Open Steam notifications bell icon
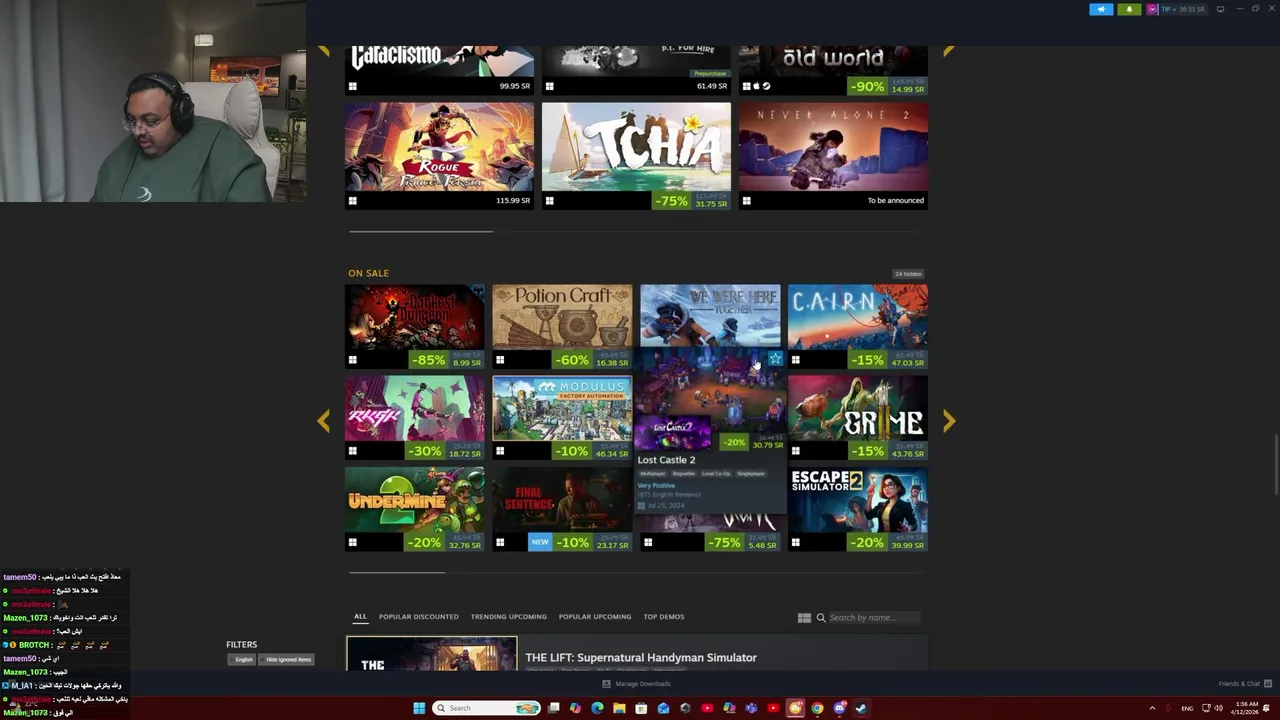This screenshot has width=1280, height=720. (x=1129, y=9)
